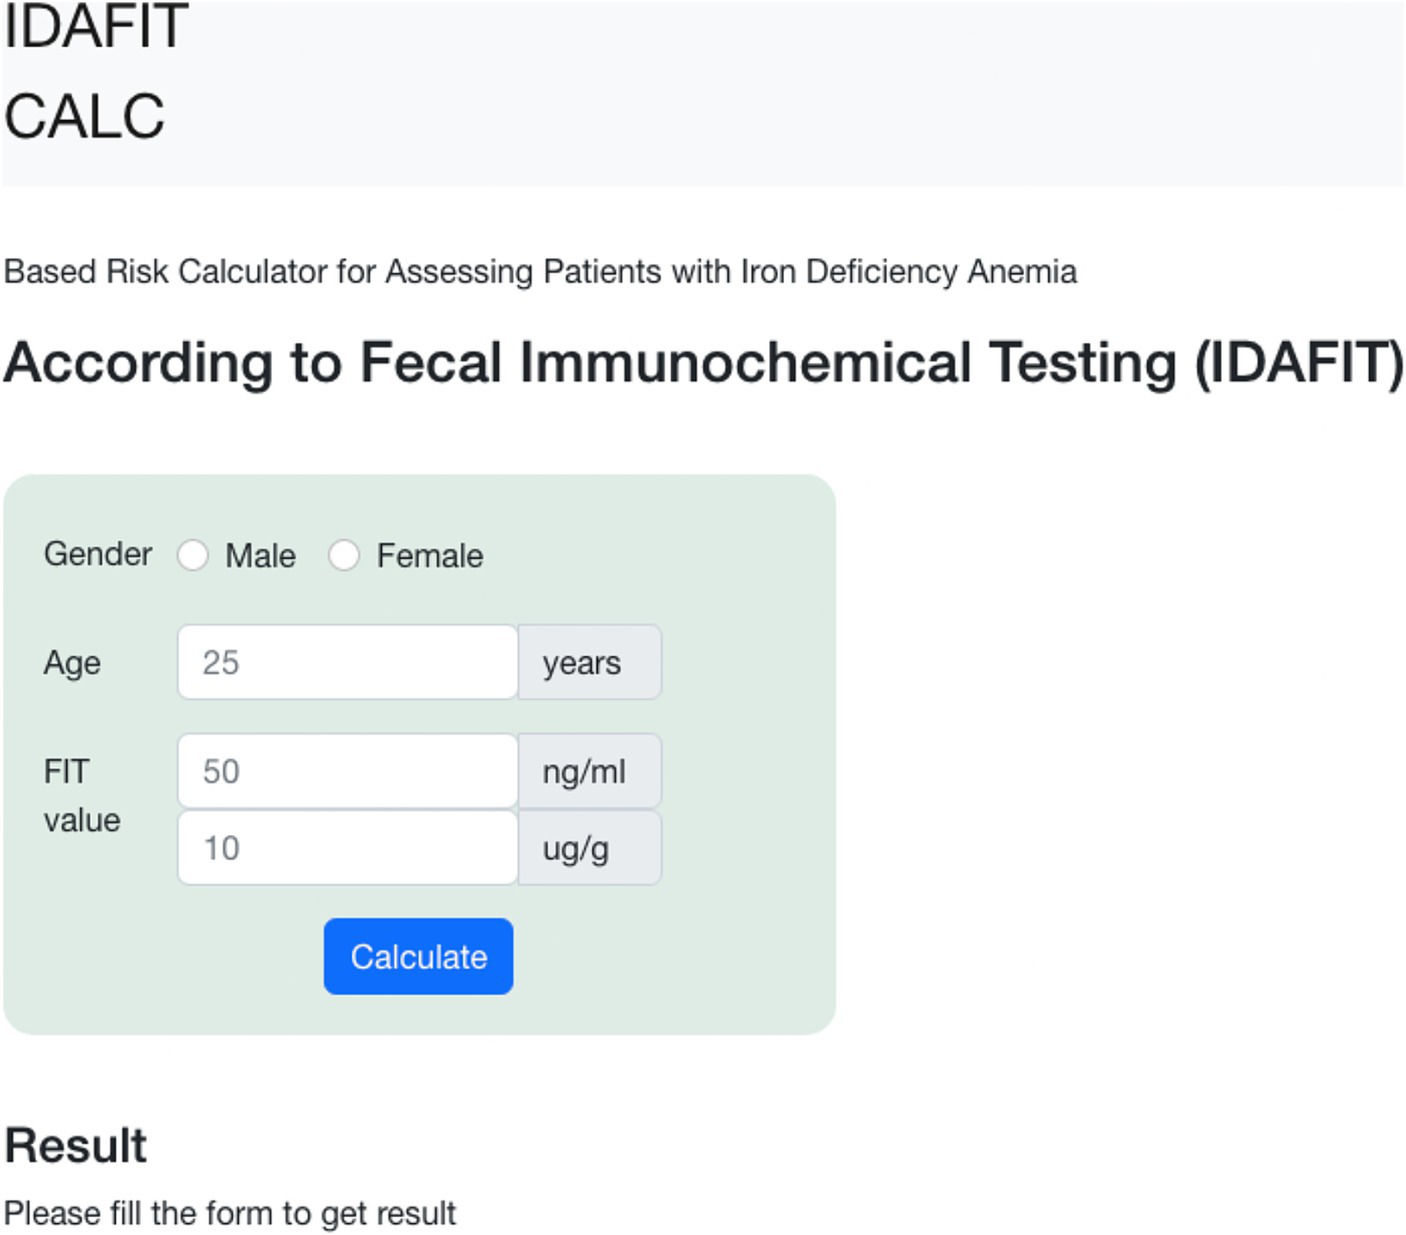Viewport: 1406px width, 1235px height.
Task: Click the Calculate button
Action: tap(418, 956)
